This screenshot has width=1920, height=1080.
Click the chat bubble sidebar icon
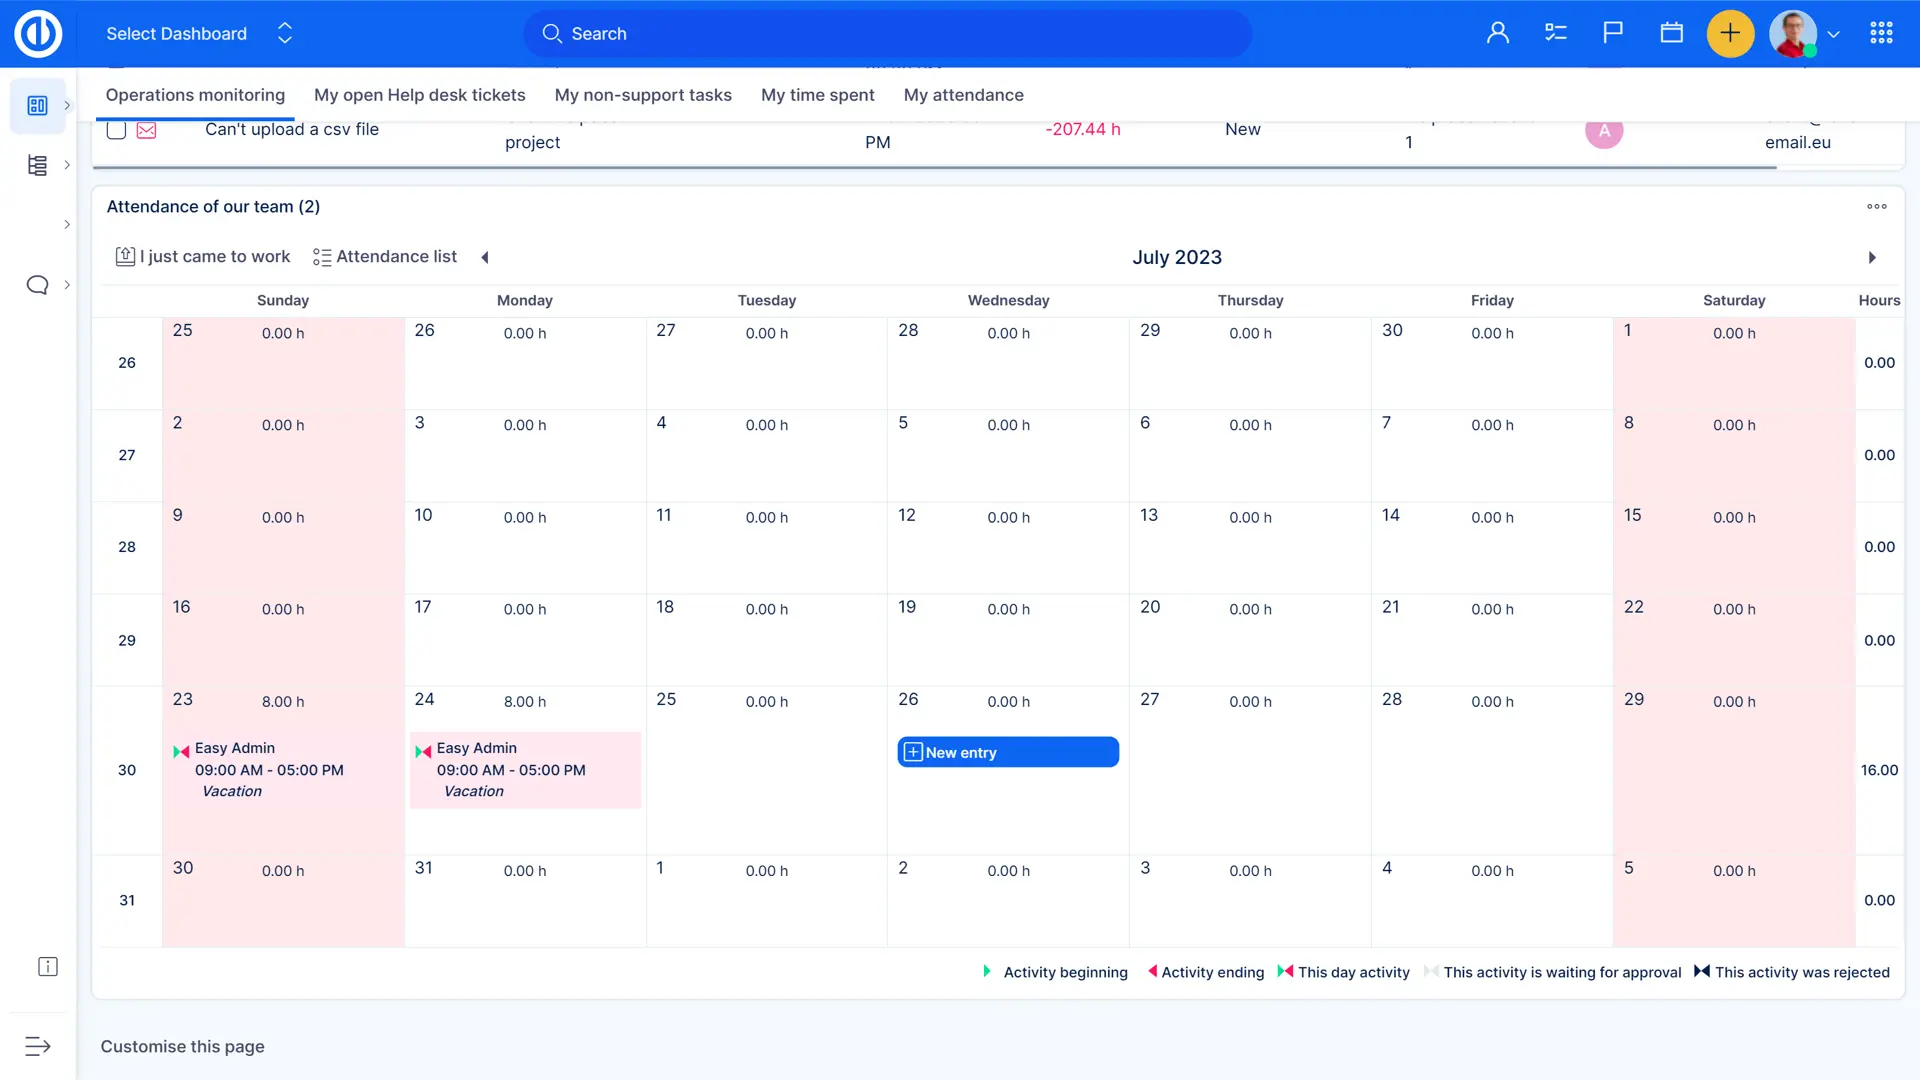(37, 285)
